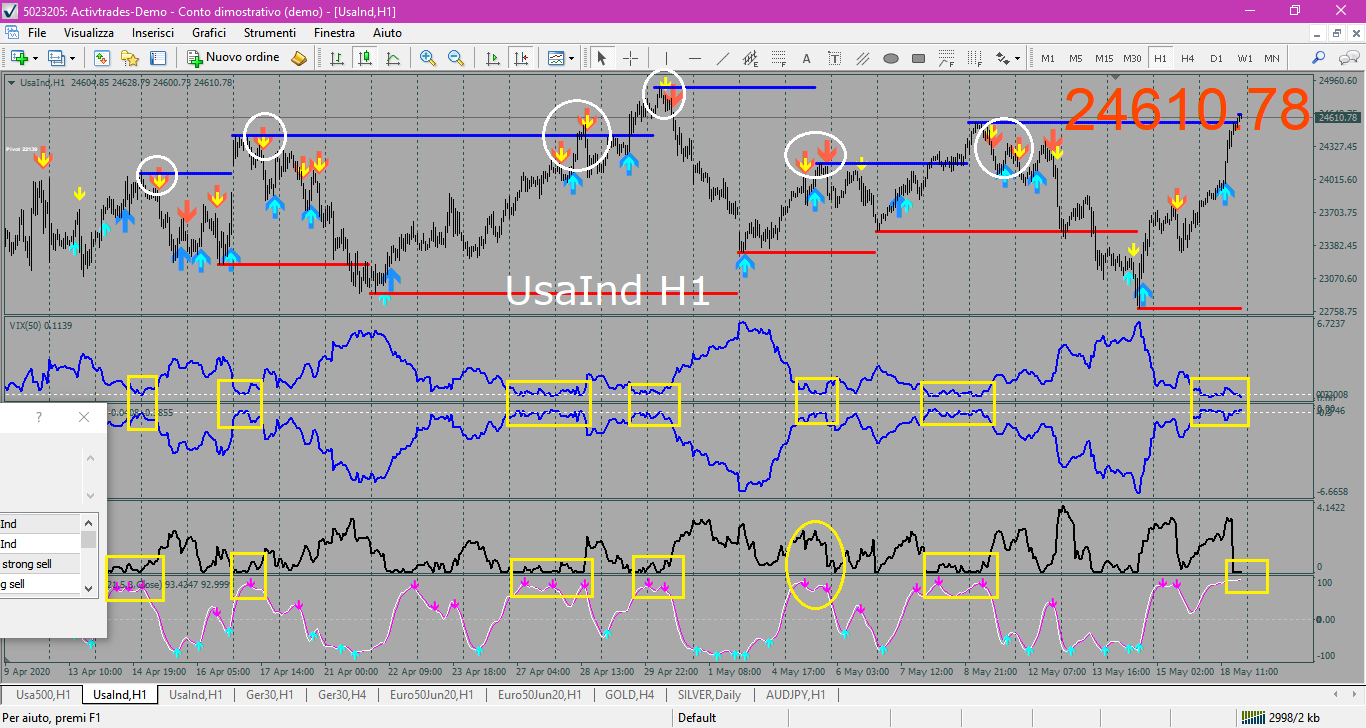Viewport: 1366px width, 728px height.
Task: Switch to the Usa500,H1 chart tab
Action: pyautogui.click(x=42, y=694)
